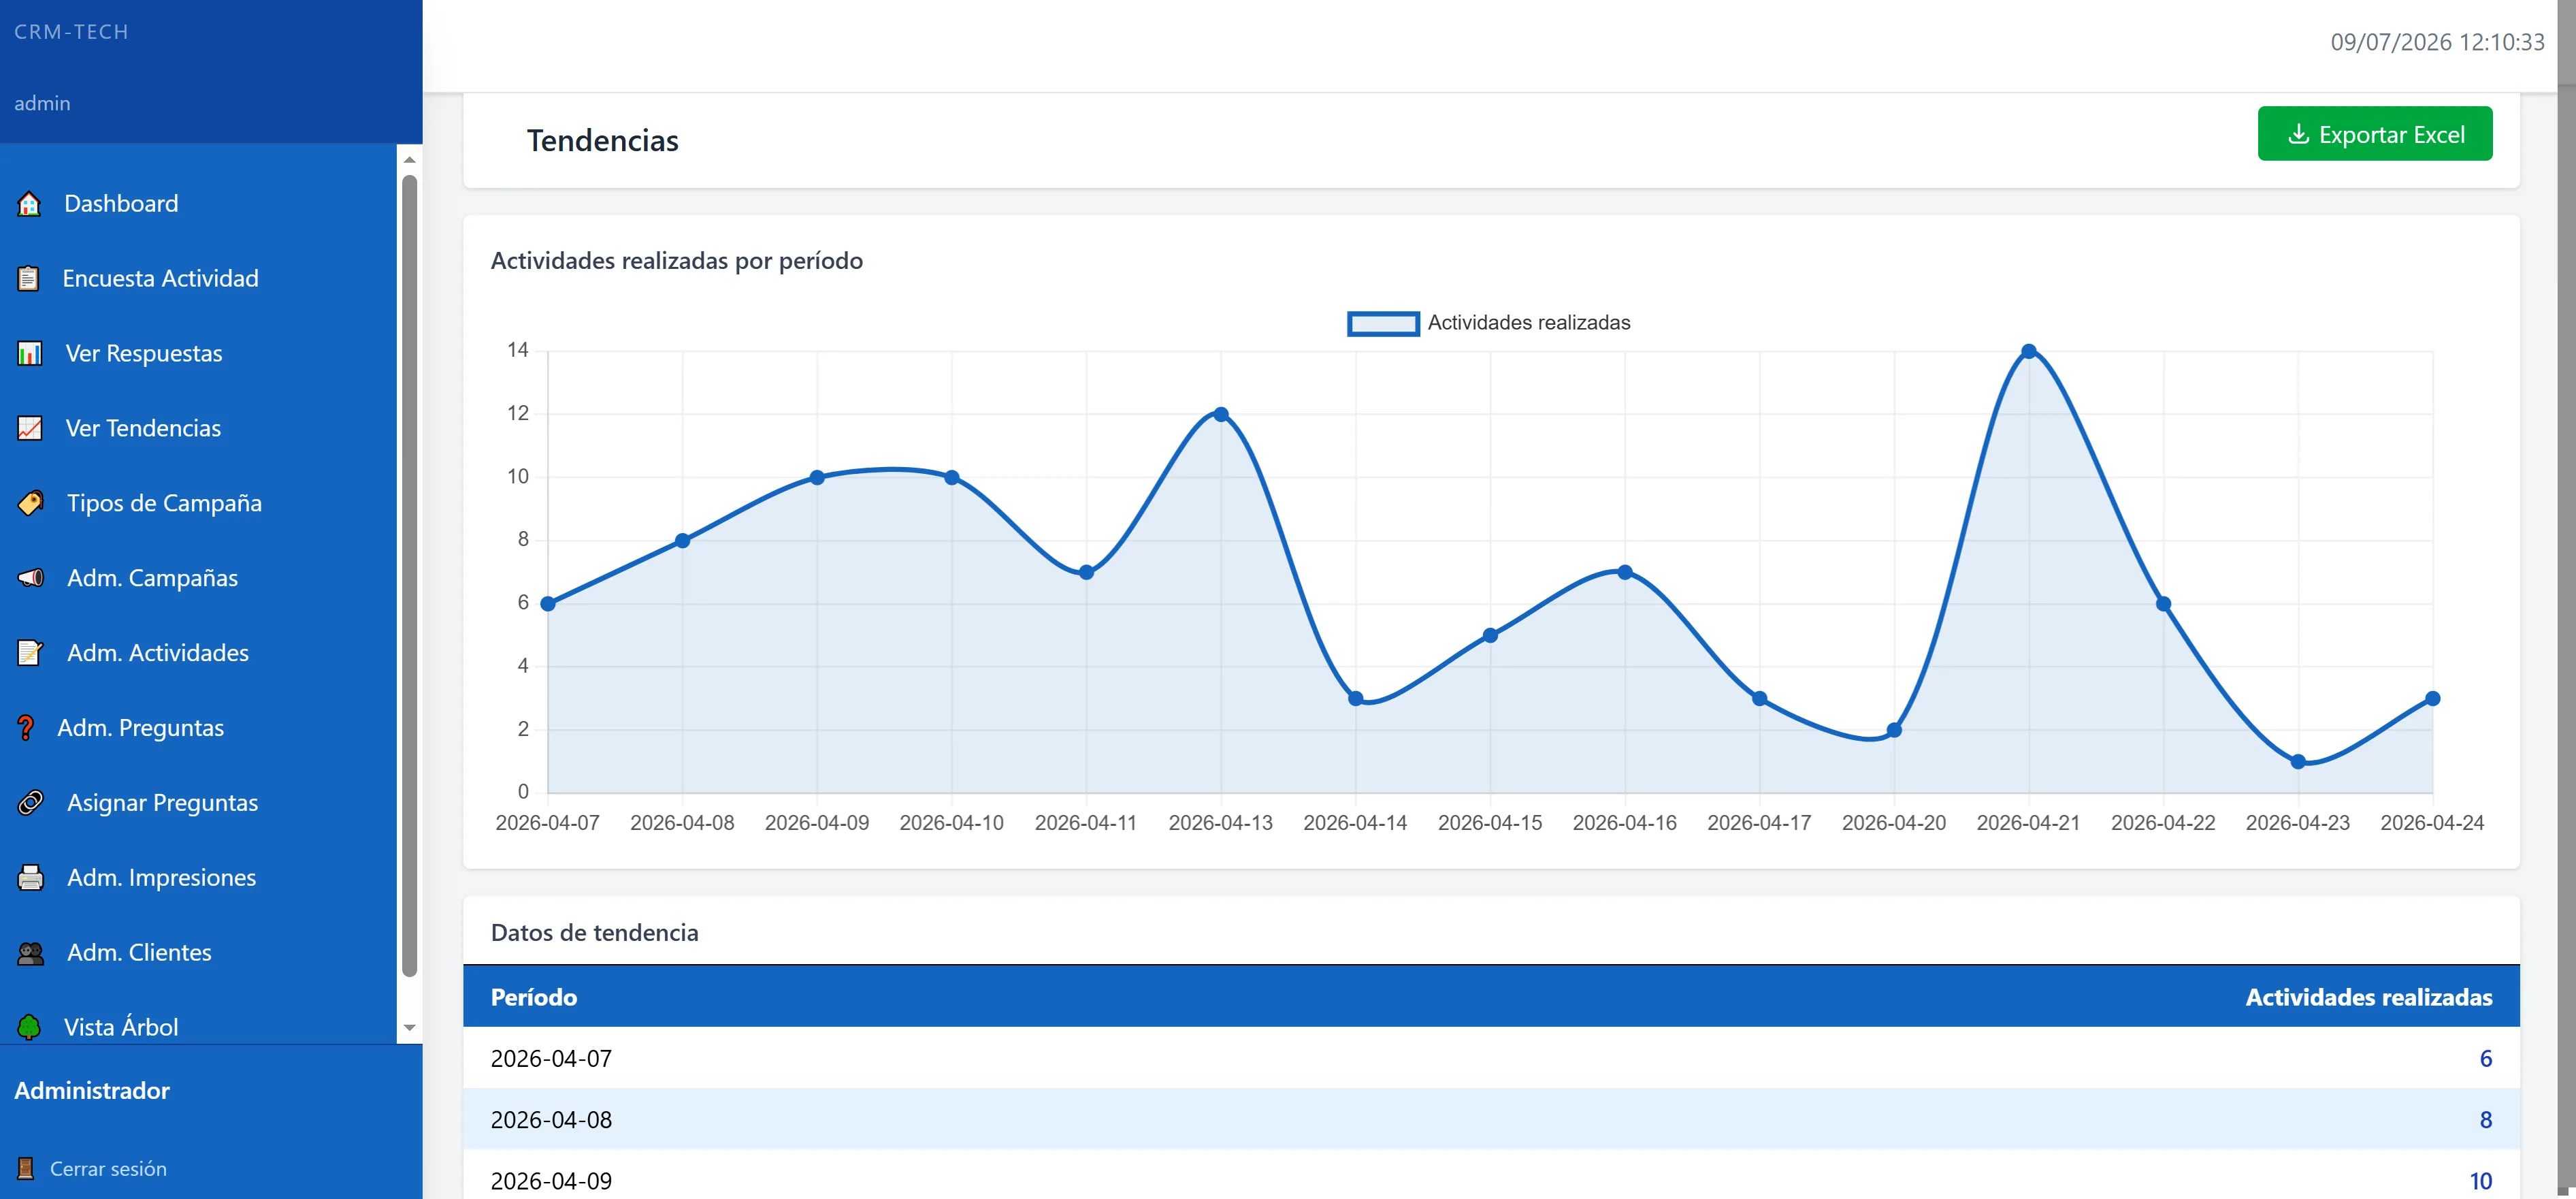The image size is (2576, 1199).
Task: Click the Encuesta Actividad clipboard icon
Action: click(29, 279)
